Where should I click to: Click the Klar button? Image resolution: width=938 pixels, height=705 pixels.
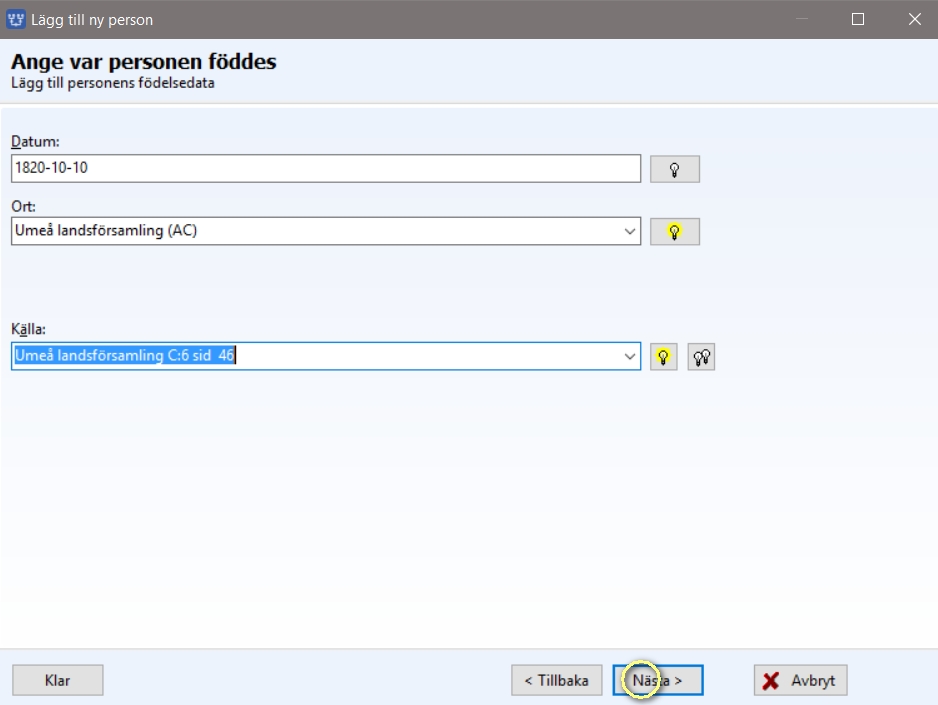(57, 680)
